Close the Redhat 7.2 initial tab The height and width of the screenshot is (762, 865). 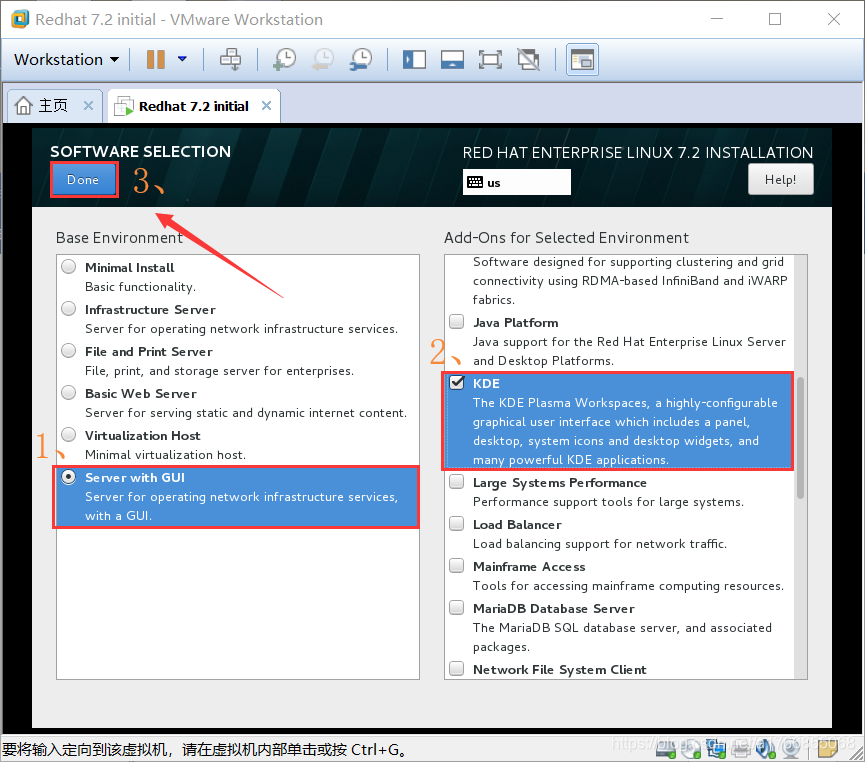coord(266,105)
